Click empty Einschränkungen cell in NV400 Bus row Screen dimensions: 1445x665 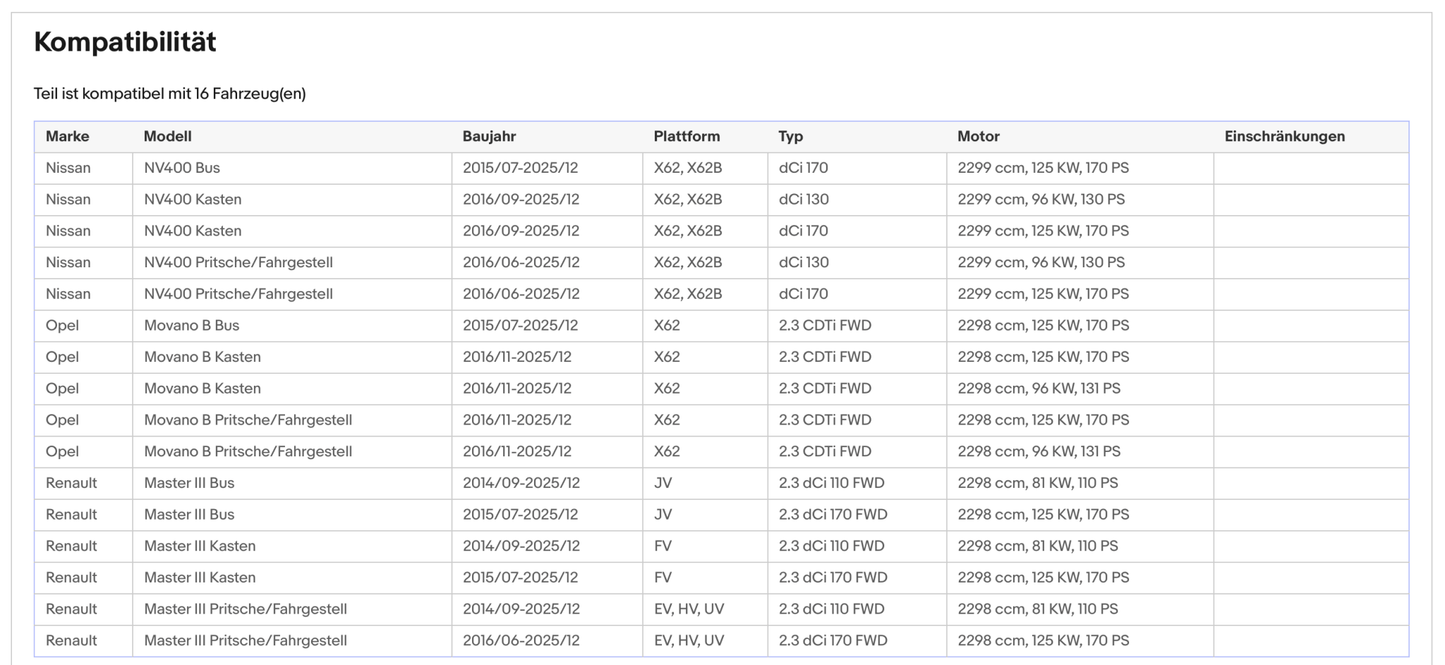[1310, 168]
